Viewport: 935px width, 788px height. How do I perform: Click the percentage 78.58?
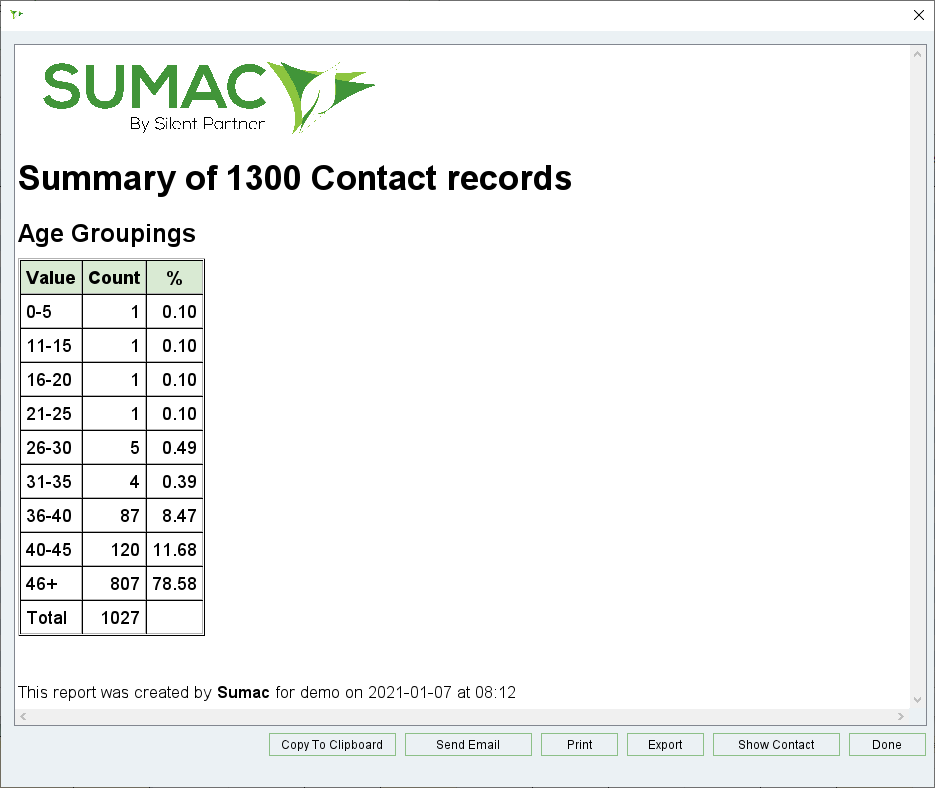[175, 584]
